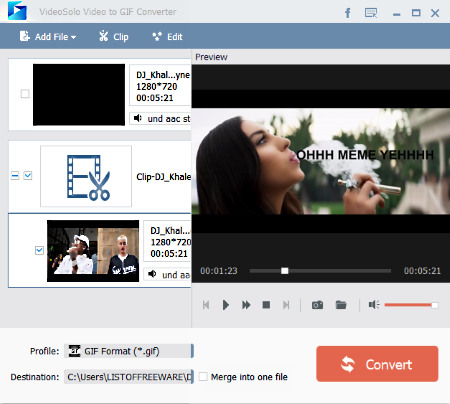Select the thumbnail with two men in white
The image size is (450, 404).
93,251
